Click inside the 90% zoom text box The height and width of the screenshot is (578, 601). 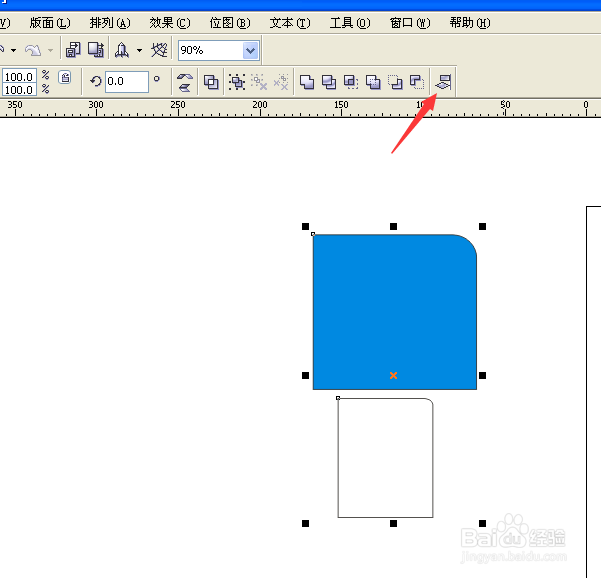click(x=210, y=50)
